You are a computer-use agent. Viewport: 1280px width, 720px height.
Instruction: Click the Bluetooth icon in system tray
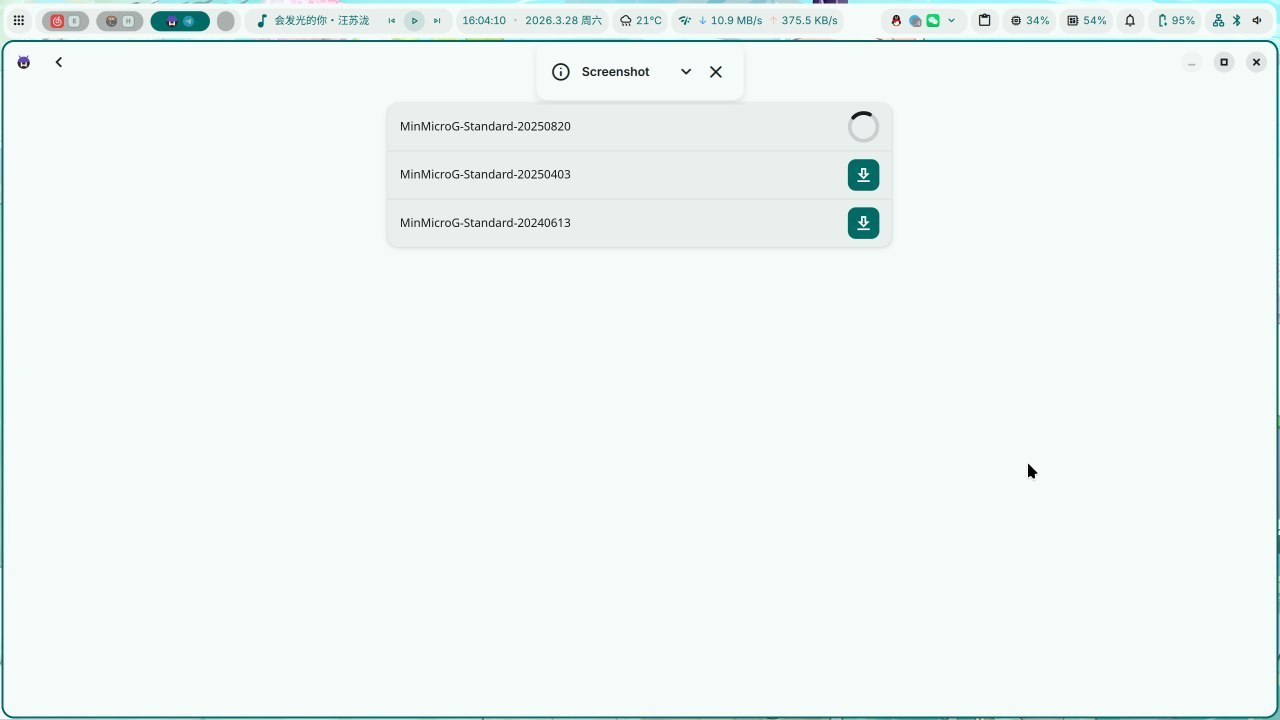point(1236,20)
